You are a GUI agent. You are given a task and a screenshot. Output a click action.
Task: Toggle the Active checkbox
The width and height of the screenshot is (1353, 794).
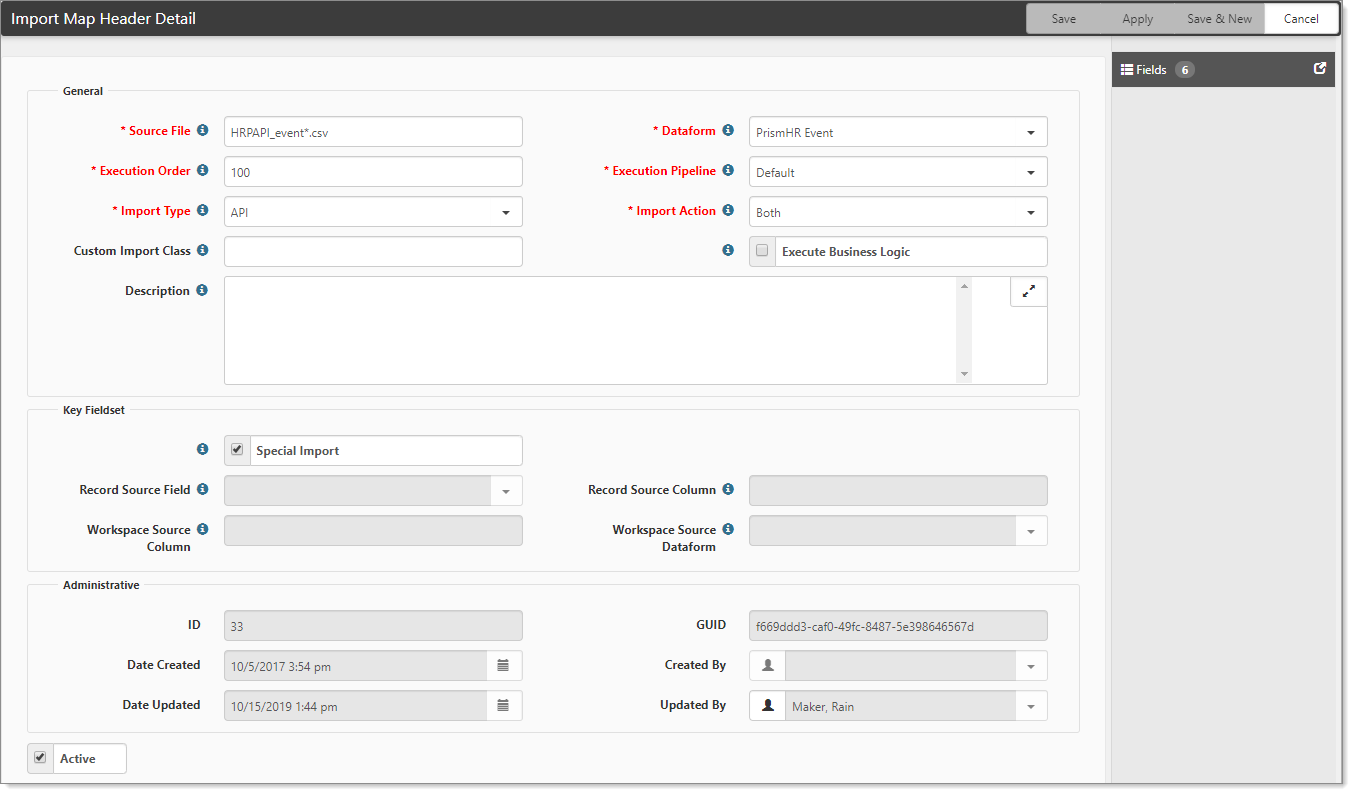click(40, 758)
